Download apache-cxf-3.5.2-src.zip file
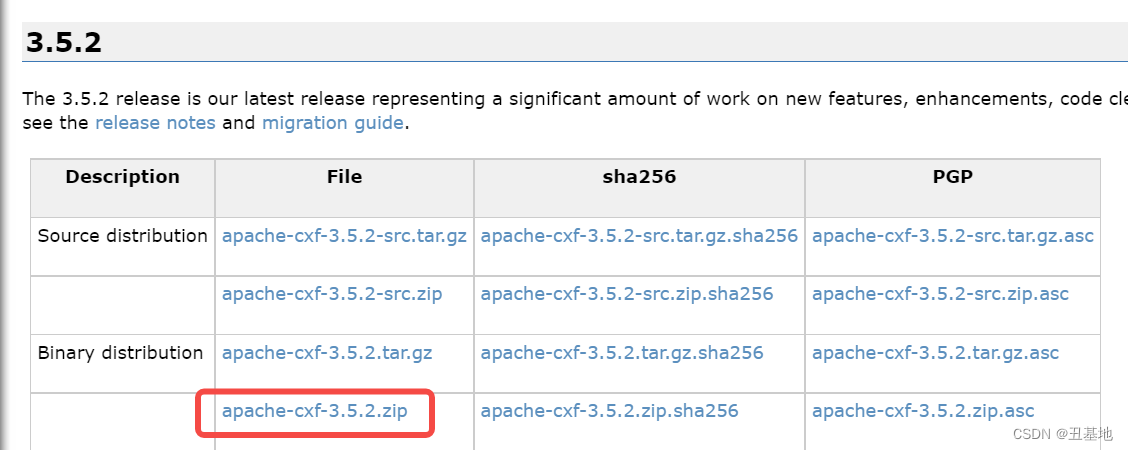This screenshot has width=1128, height=450. pyautogui.click(x=332, y=294)
